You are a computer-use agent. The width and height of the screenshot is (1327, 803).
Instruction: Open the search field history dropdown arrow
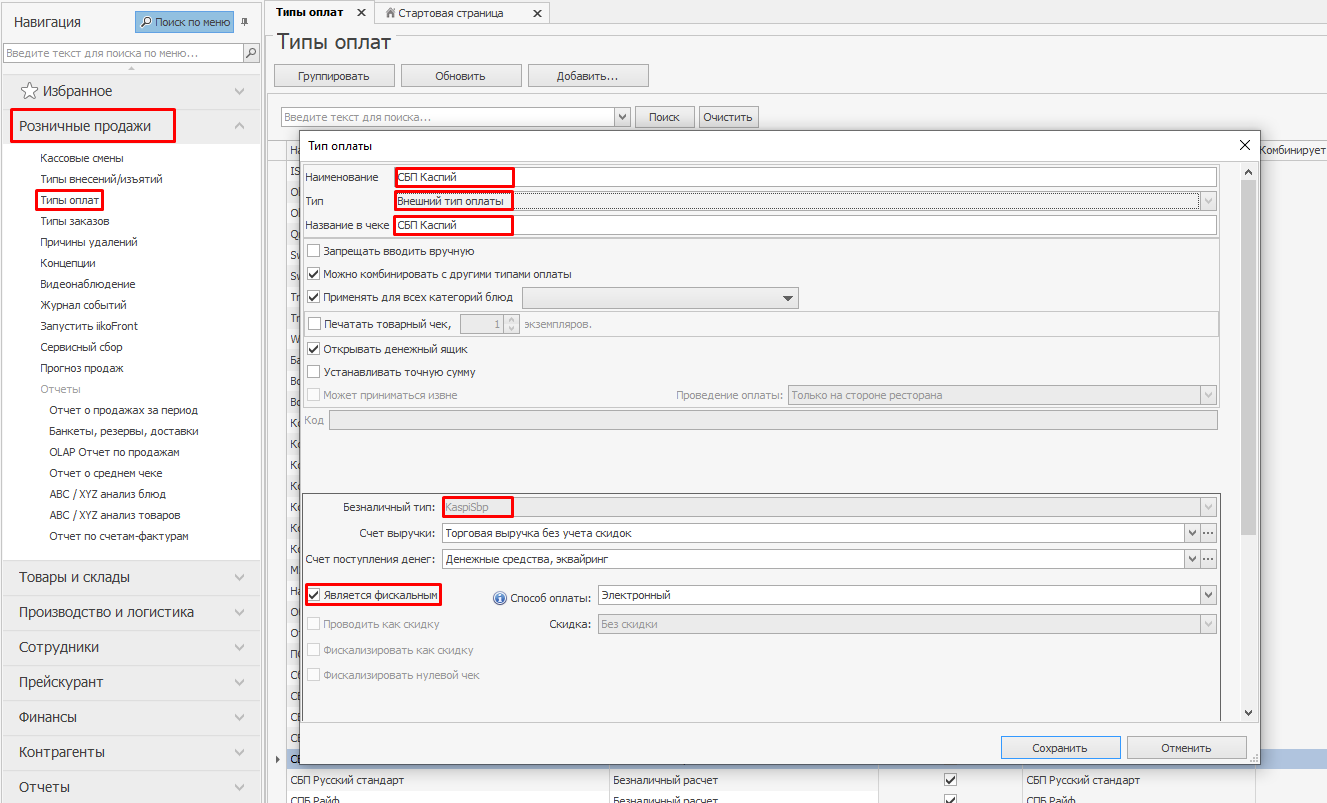coord(623,117)
